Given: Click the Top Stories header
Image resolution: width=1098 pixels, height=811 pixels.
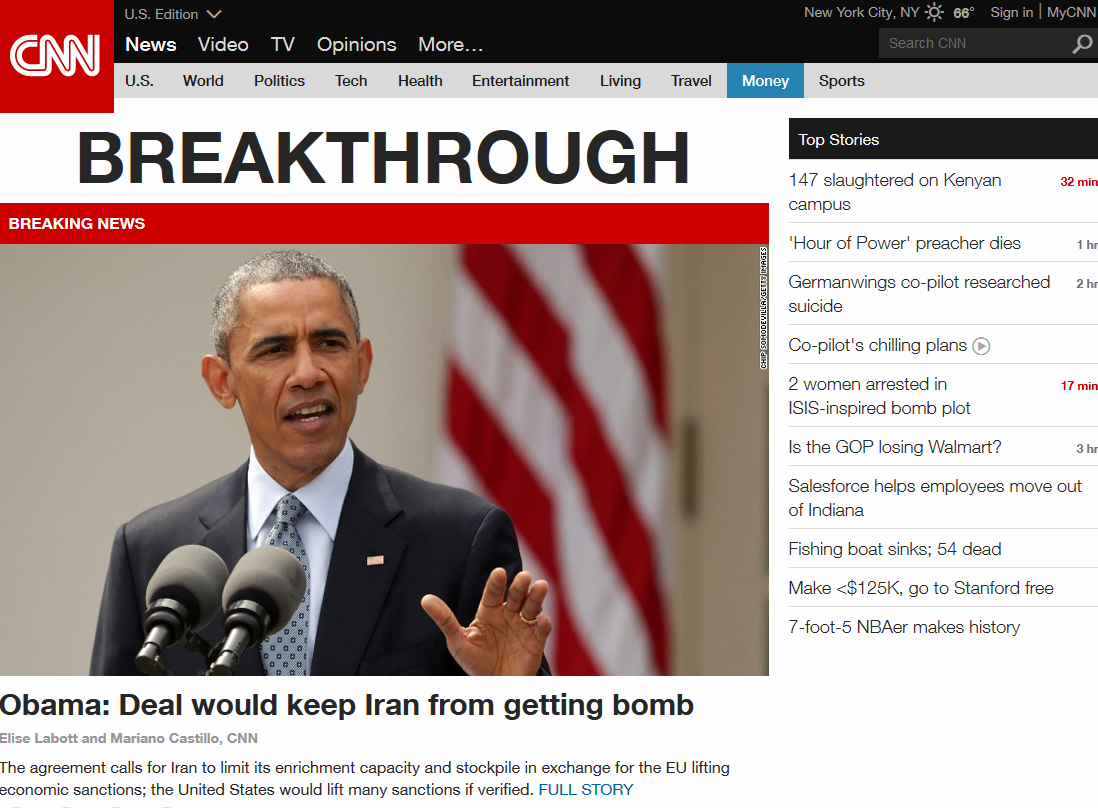Looking at the screenshot, I should pyautogui.click(x=943, y=139).
